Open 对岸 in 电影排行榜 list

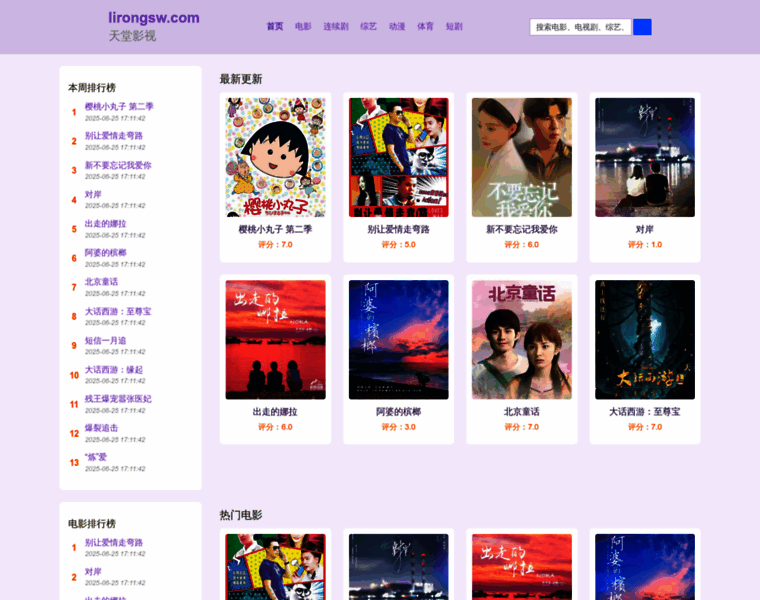[93, 571]
